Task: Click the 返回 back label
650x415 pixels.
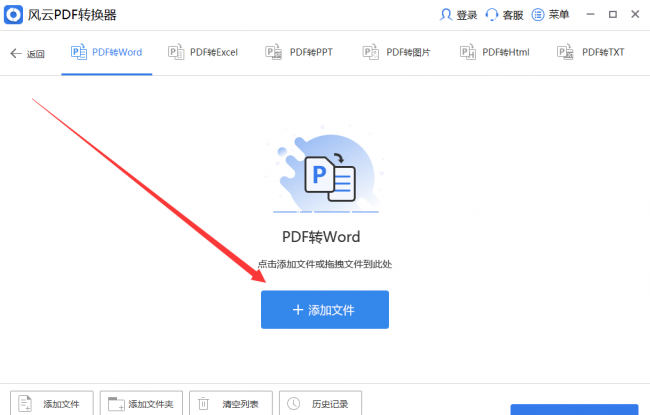Action: coord(36,54)
